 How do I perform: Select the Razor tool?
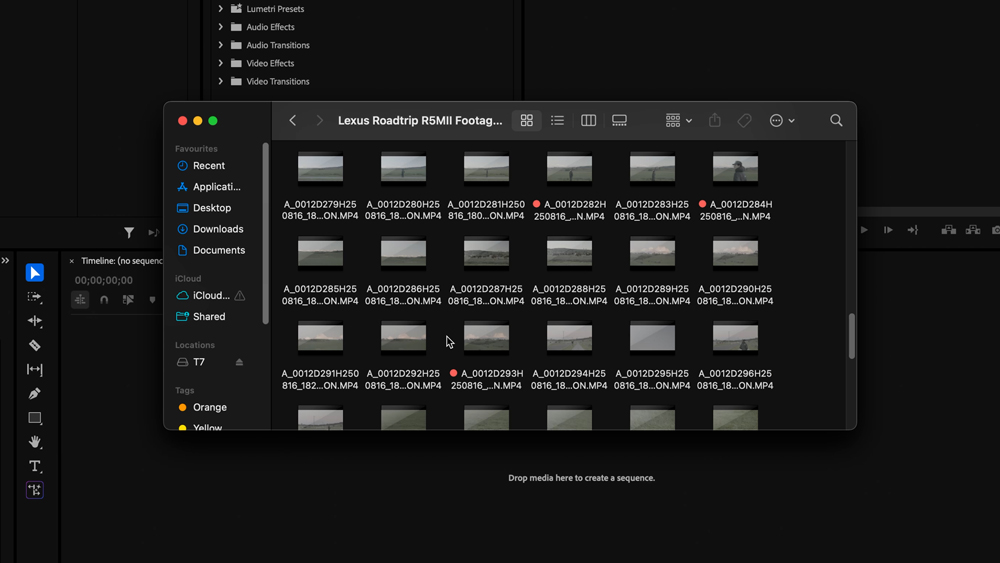coord(34,345)
